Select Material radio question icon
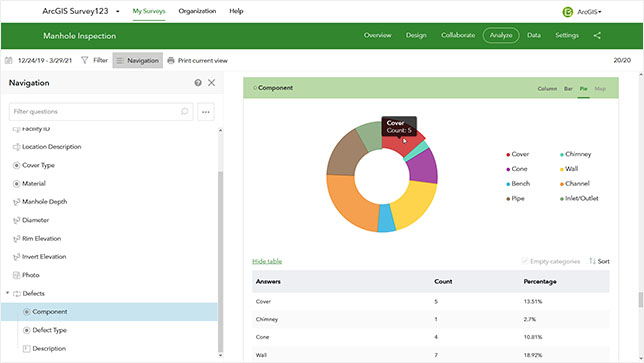Viewport: 644px width, 363px height. [16, 184]
